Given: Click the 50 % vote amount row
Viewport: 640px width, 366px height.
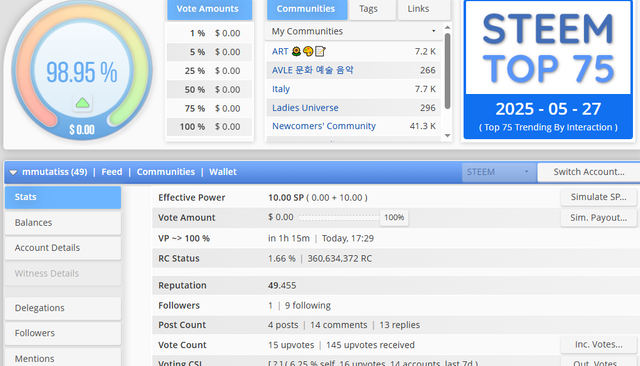Looking at the screenshot, I should point(209,89).
